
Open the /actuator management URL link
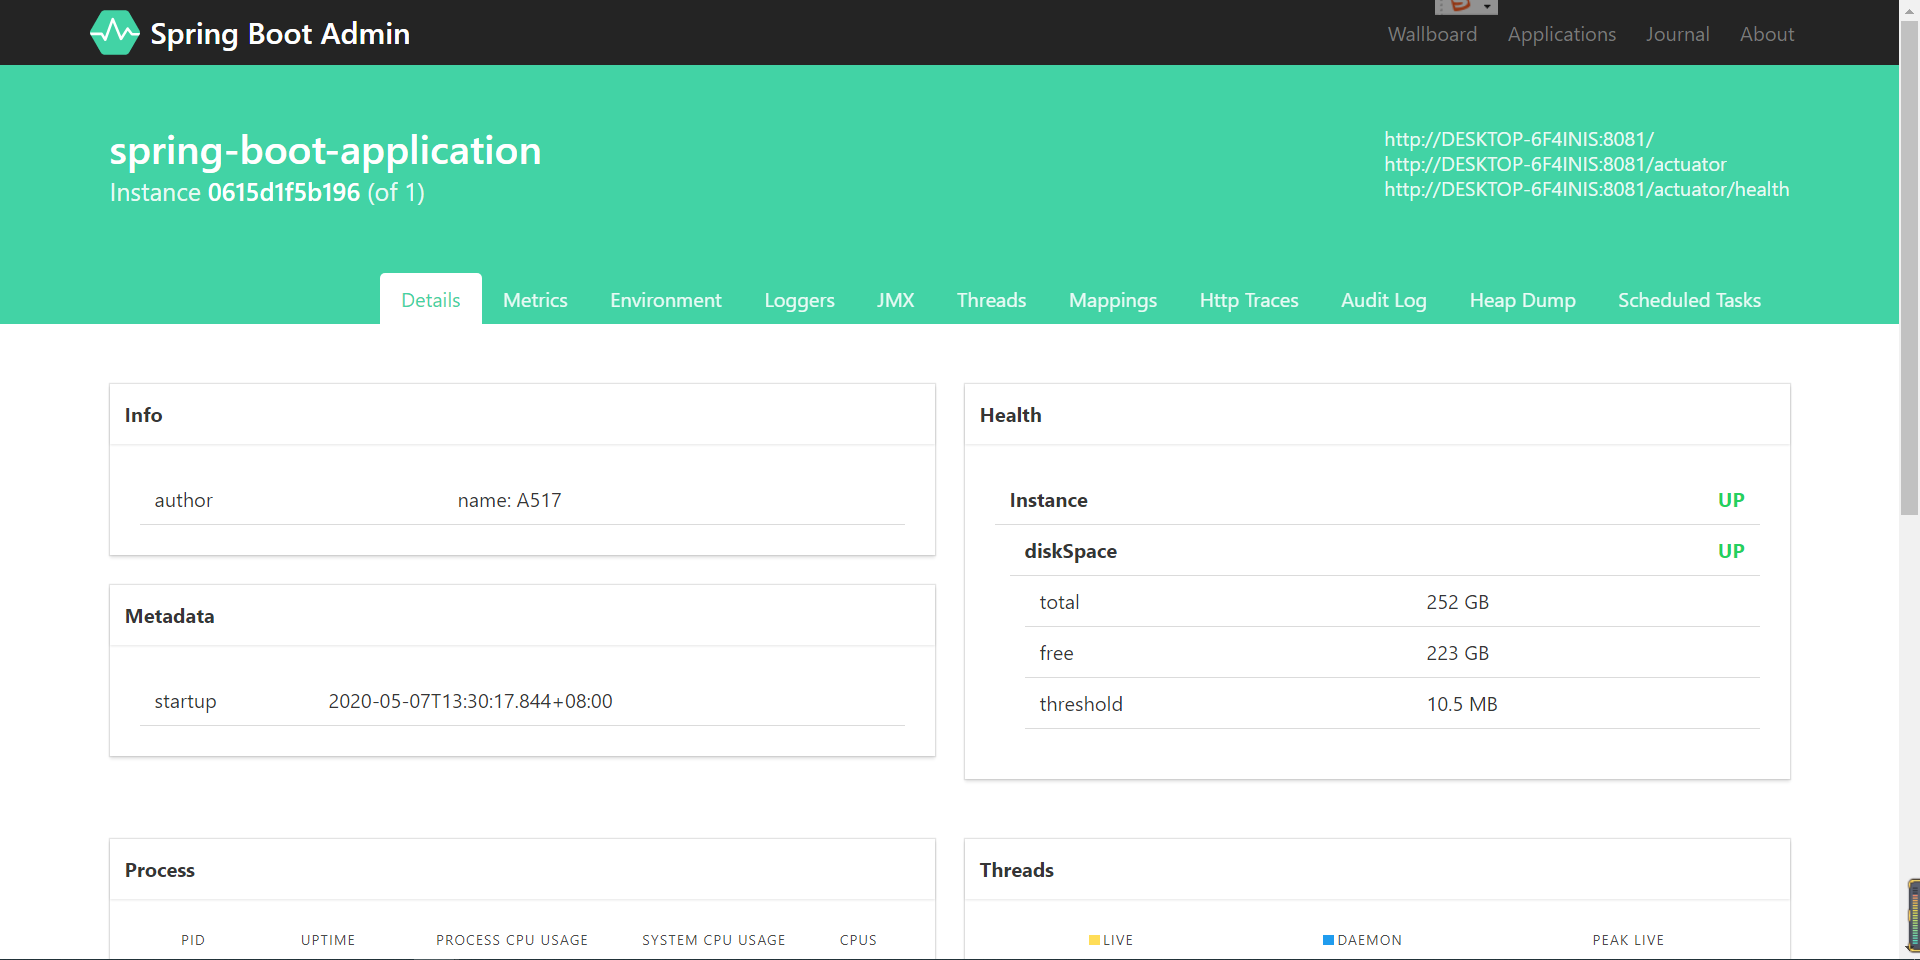[1555, 164]
